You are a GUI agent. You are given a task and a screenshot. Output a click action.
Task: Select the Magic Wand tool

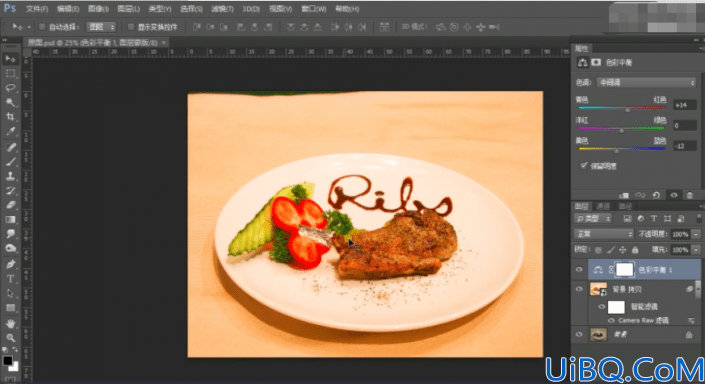10,102
